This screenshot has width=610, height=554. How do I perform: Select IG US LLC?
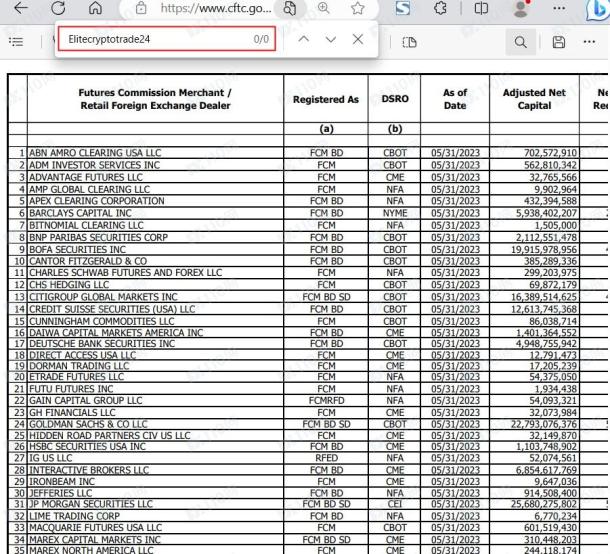pos(51,458)
